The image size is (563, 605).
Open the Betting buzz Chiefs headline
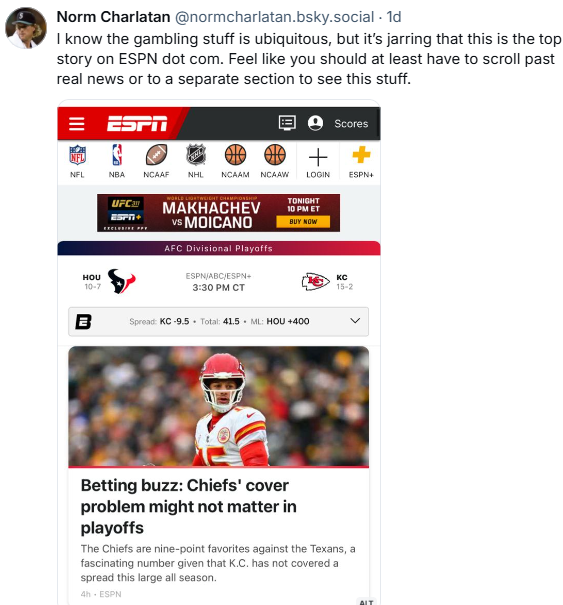tap(188, 507)
